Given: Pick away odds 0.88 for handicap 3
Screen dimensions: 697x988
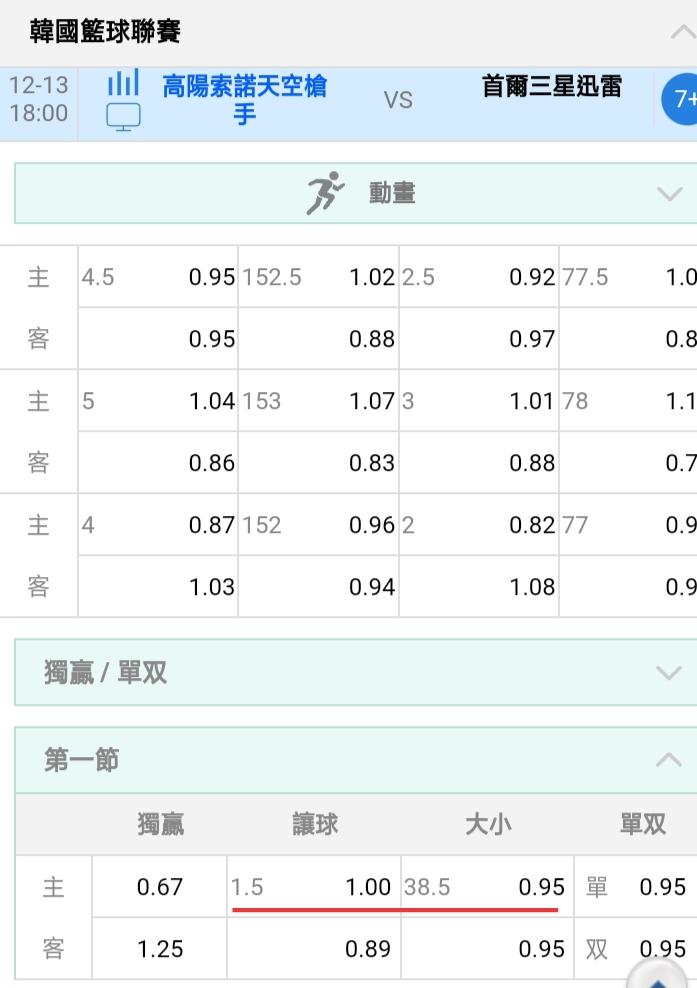Looking at the screenshot, I should tap(479, 462).
